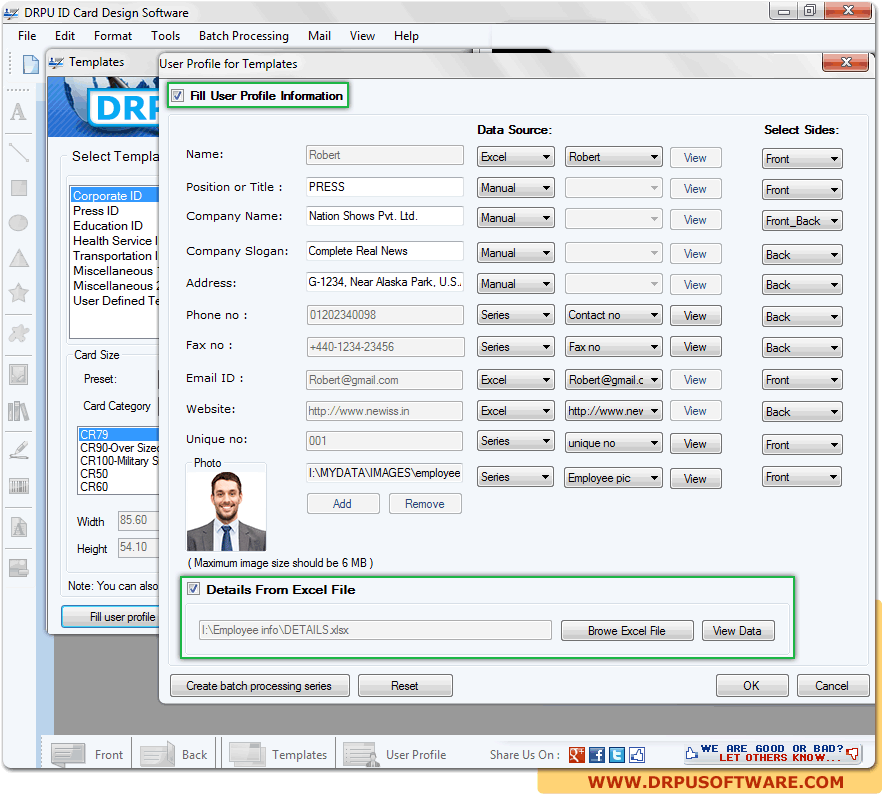Open the Templates bottom tab

pos(278,754)
